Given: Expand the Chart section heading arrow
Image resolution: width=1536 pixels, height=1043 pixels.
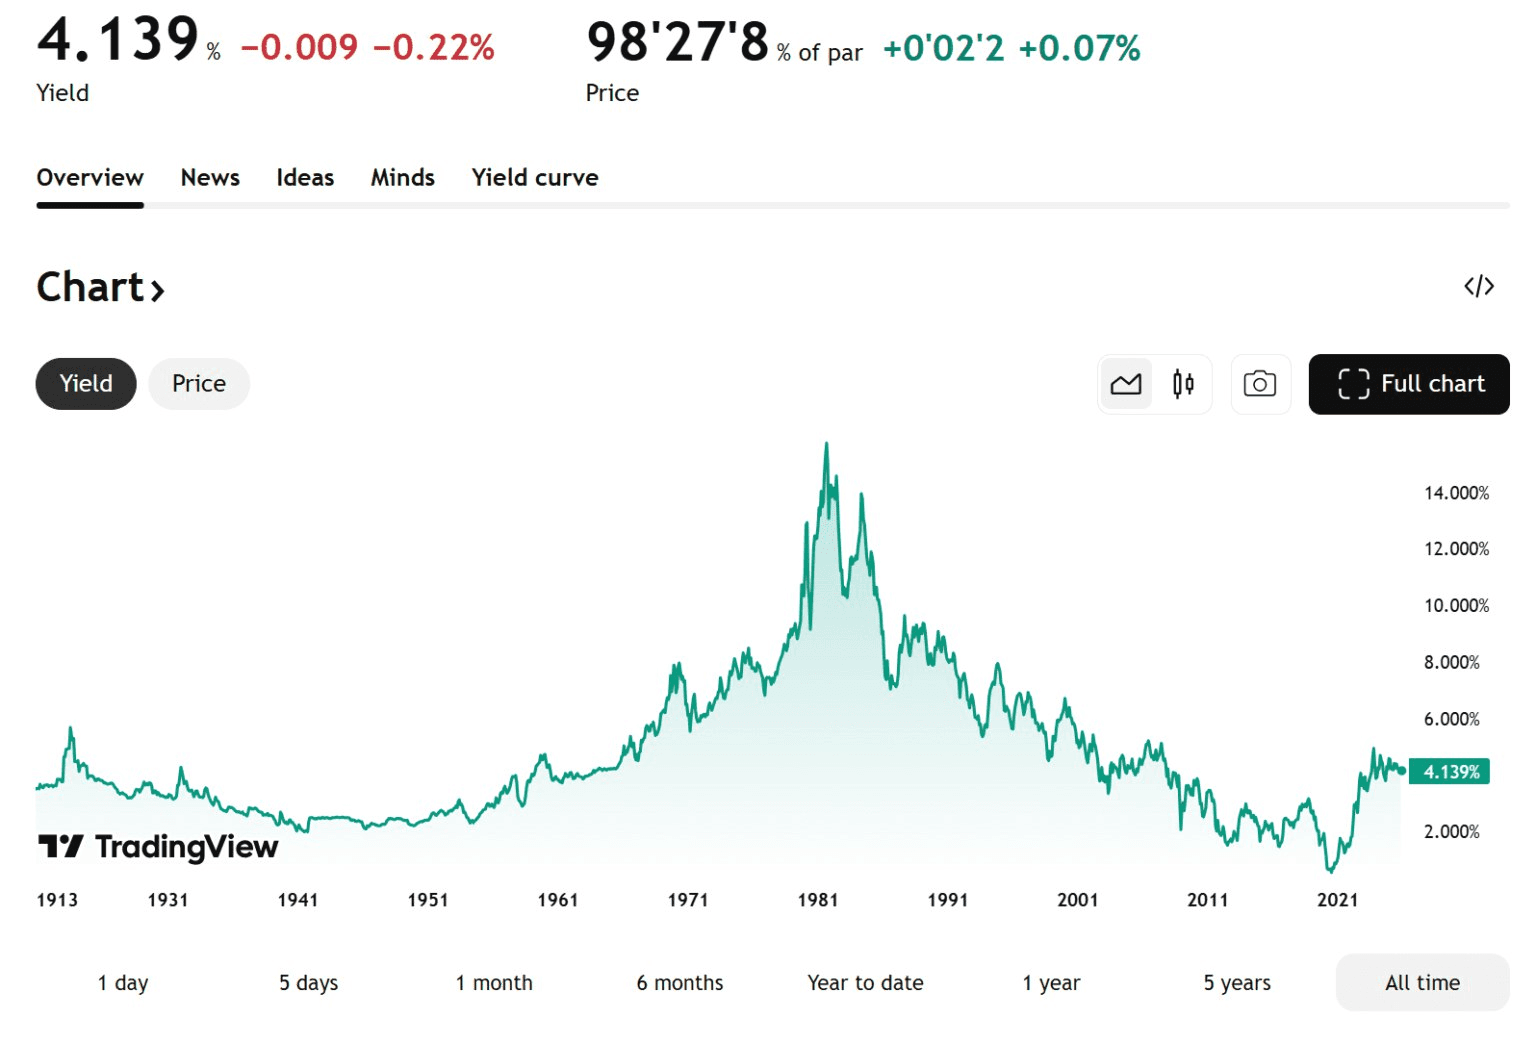Looking at the screenshot, I should (157, 290).
